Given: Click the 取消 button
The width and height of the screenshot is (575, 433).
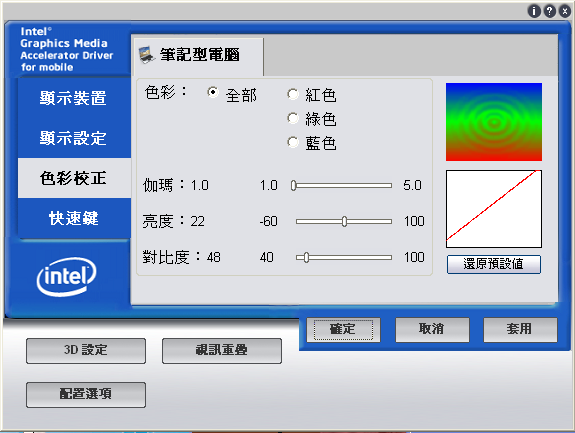Looking at the screenshot, I should 432,330.
